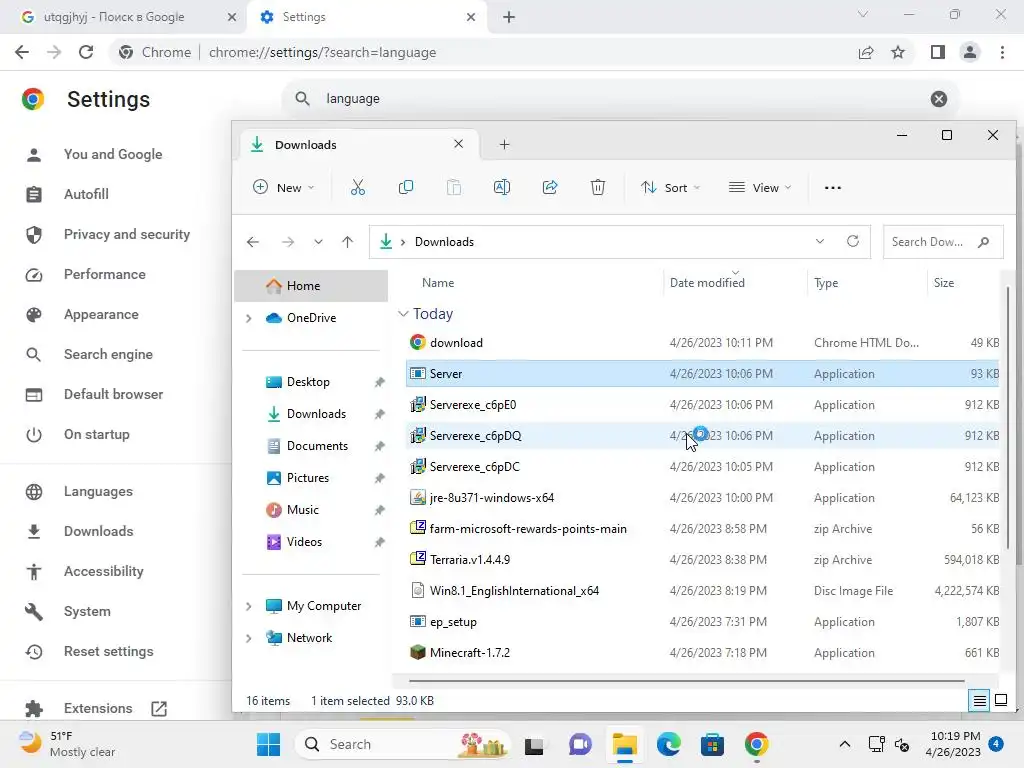Select the Serverexe_c6pDC file
1024x768 pixels.
tap(702, 467)
